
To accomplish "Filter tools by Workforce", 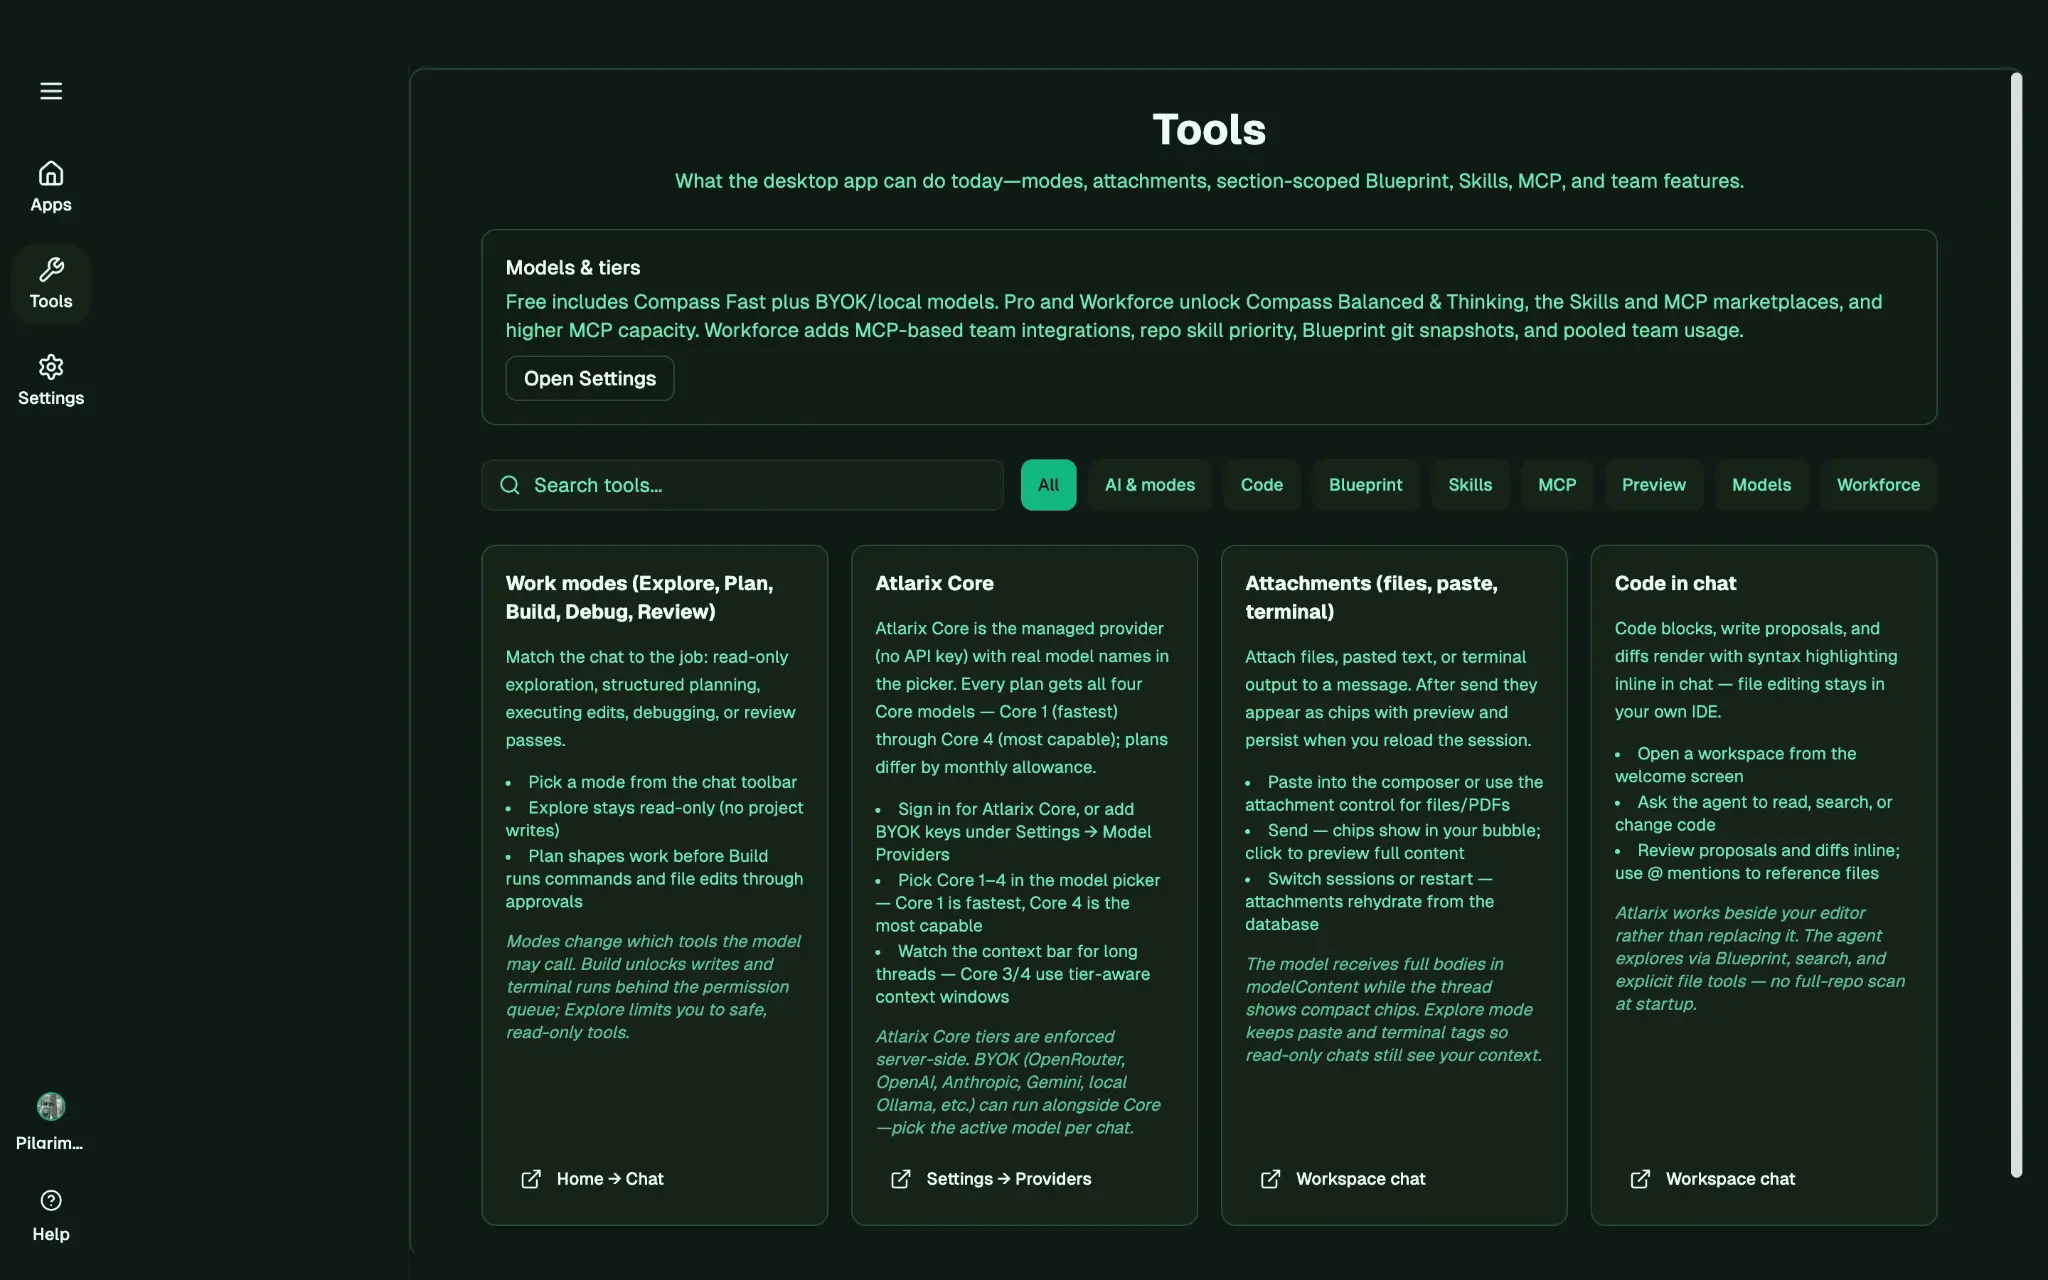I will pos(1878,485).
